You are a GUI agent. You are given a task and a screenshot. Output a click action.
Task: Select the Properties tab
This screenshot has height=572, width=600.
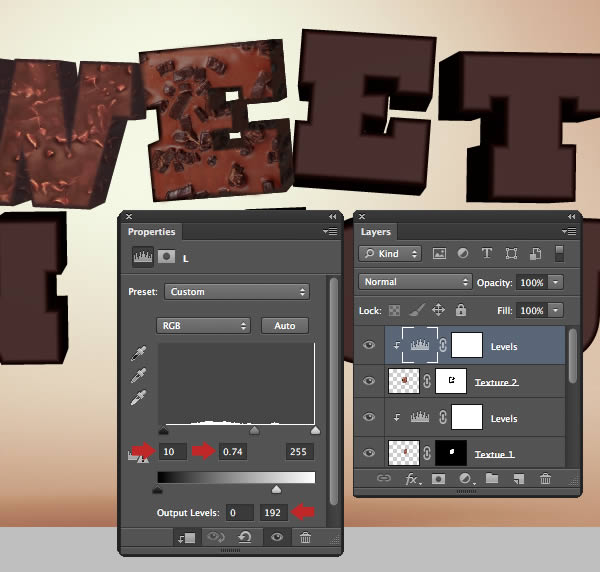pyautogui.click(x=151, y=232)
